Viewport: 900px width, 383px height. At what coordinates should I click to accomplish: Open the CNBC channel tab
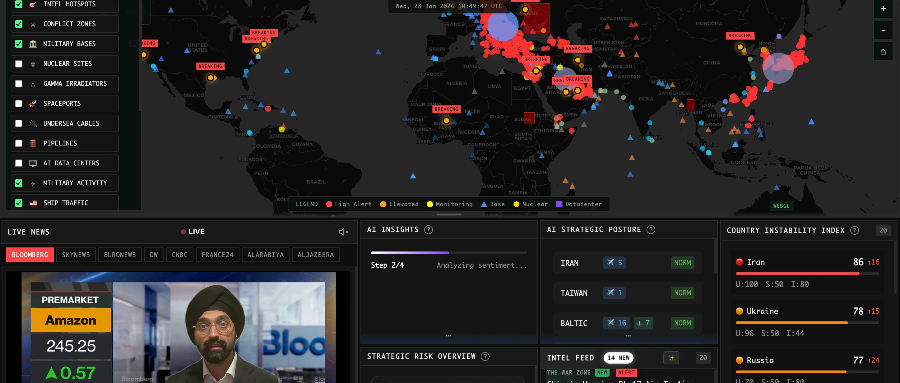pos(180,254)
